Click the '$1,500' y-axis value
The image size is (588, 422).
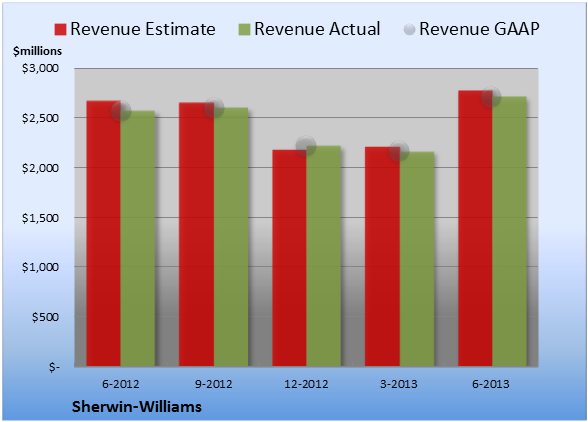point(40,218)
